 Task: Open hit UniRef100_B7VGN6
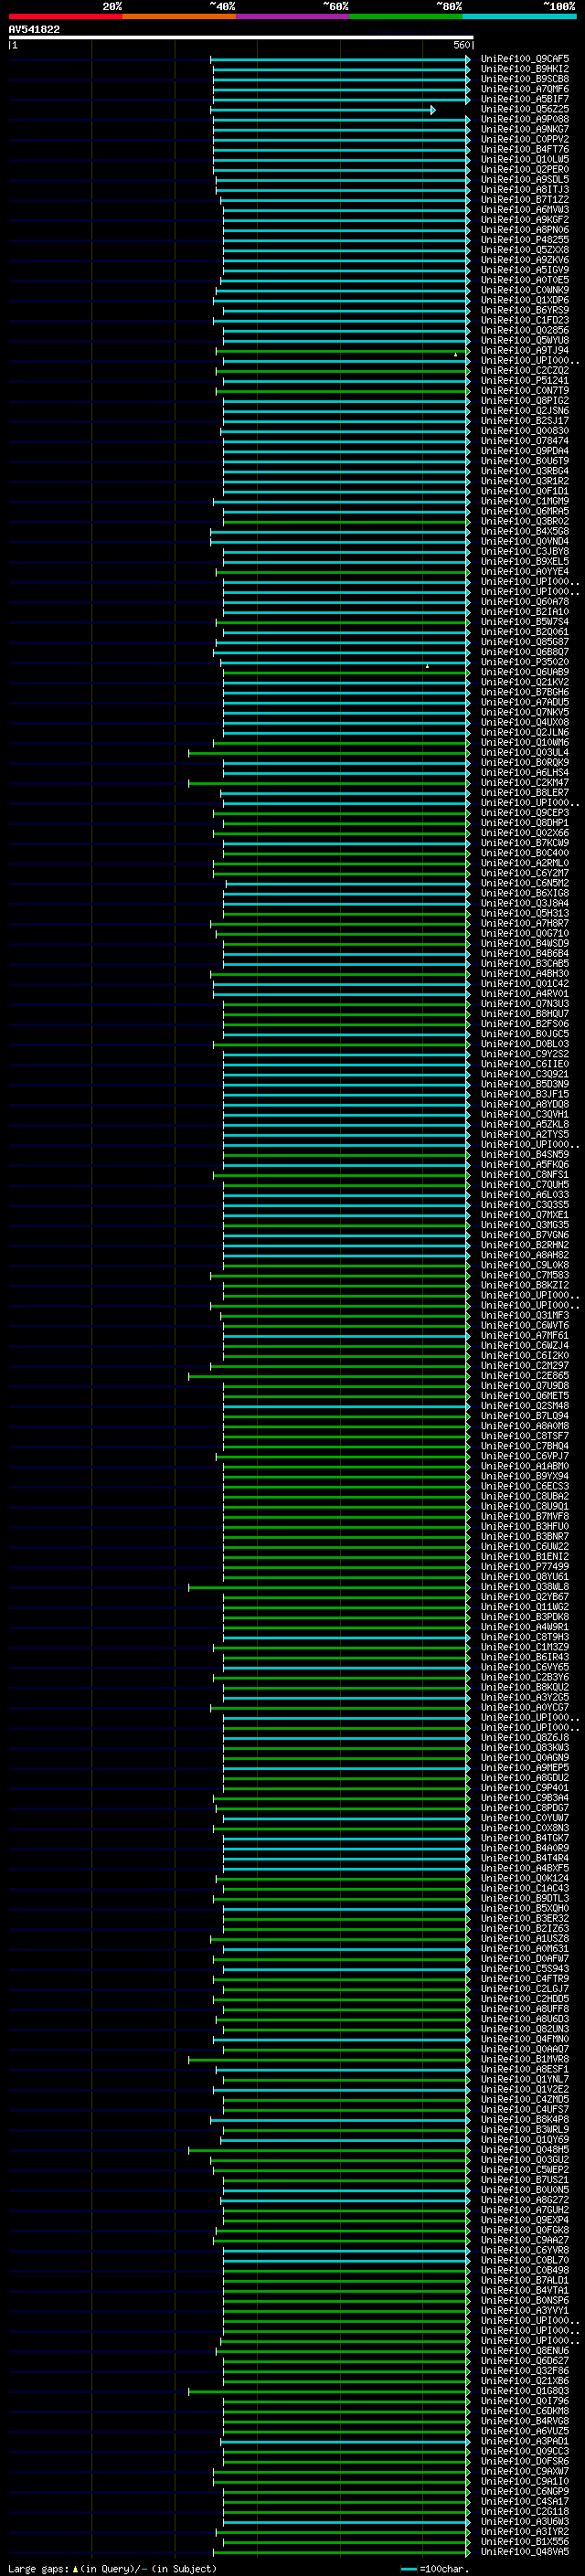[525, 1234]
